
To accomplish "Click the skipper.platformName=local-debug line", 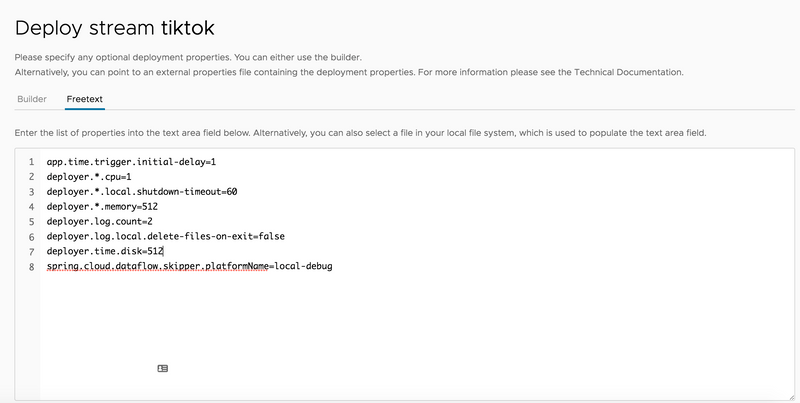I will click(x=189, y=267).
